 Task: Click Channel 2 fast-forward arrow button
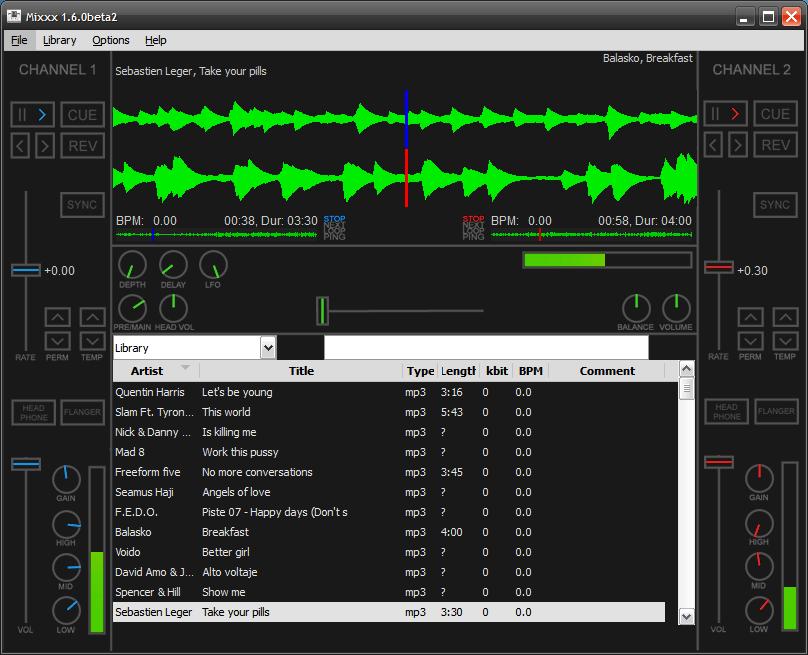pyautogui.click(x=738, y=145)
